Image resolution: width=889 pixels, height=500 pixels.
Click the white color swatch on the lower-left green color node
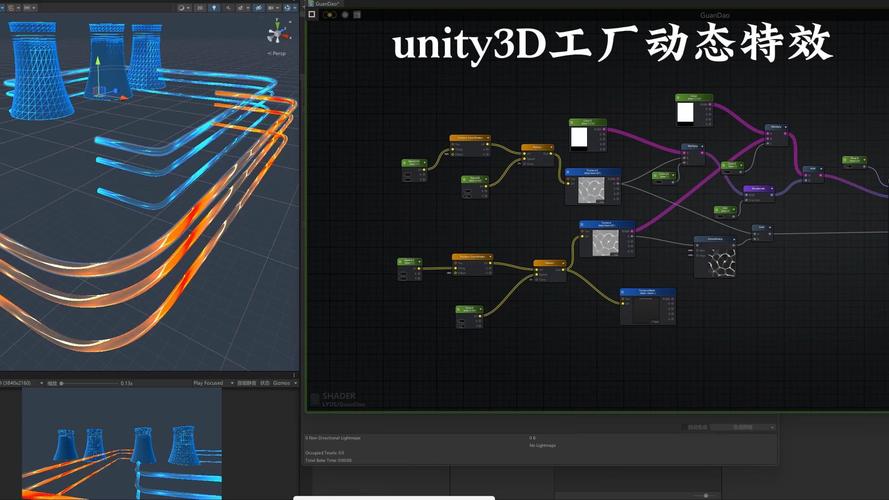[x=579, y=137]
